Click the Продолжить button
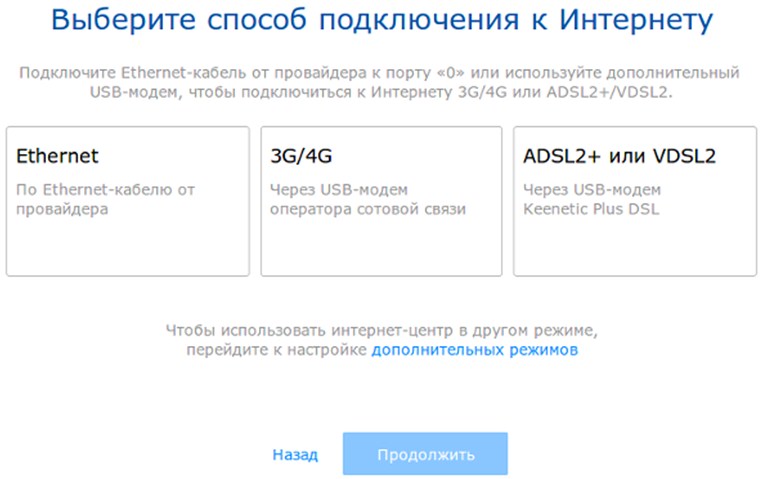 425,454
